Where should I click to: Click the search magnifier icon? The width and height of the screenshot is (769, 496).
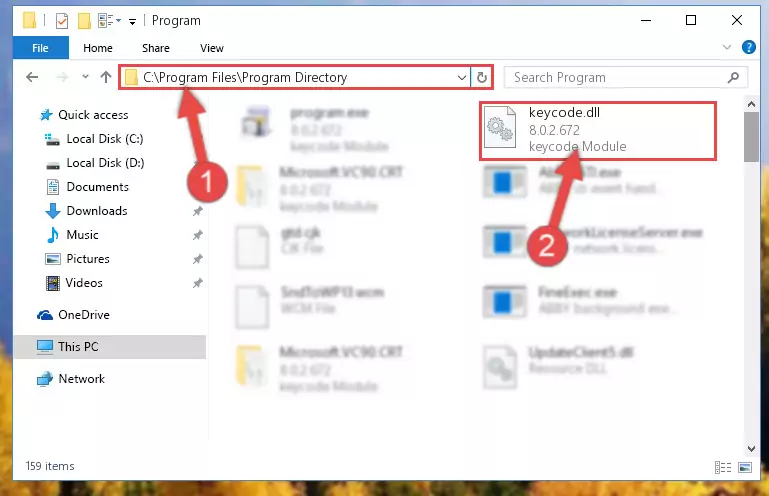pyautogui.click(x=733, y=78)
